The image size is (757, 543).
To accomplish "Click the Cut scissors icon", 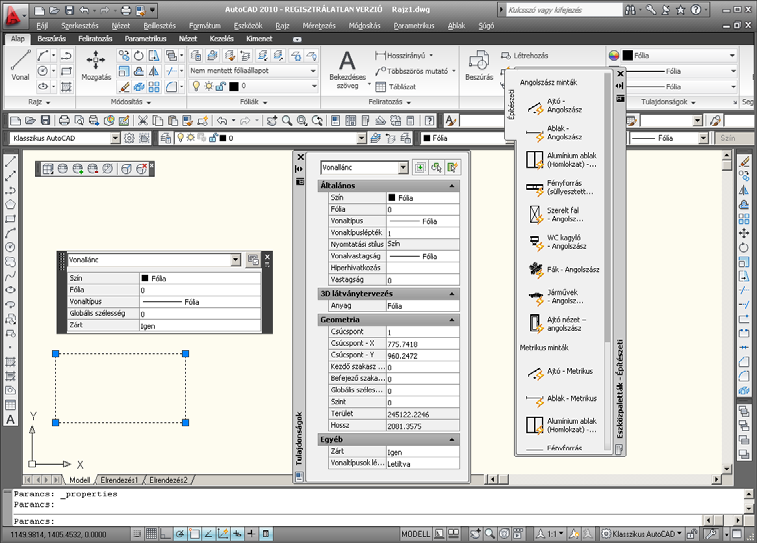I will point(142,121).
